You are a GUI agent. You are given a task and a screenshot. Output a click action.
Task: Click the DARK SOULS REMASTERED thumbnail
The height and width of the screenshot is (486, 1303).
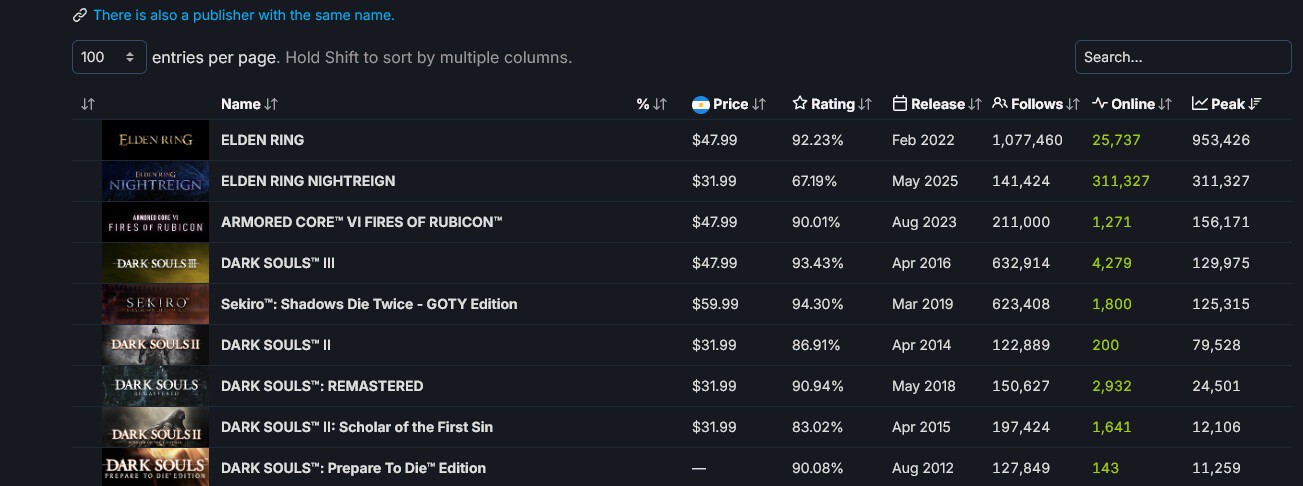click(x=155, y=386)
